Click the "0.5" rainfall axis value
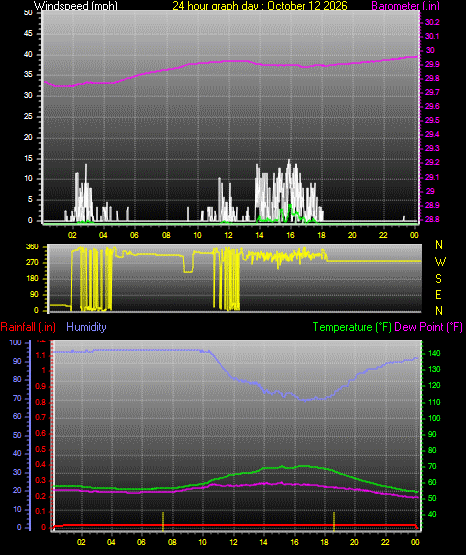The height and width of the screenshot is (555, 466). [x=41, y=449]
